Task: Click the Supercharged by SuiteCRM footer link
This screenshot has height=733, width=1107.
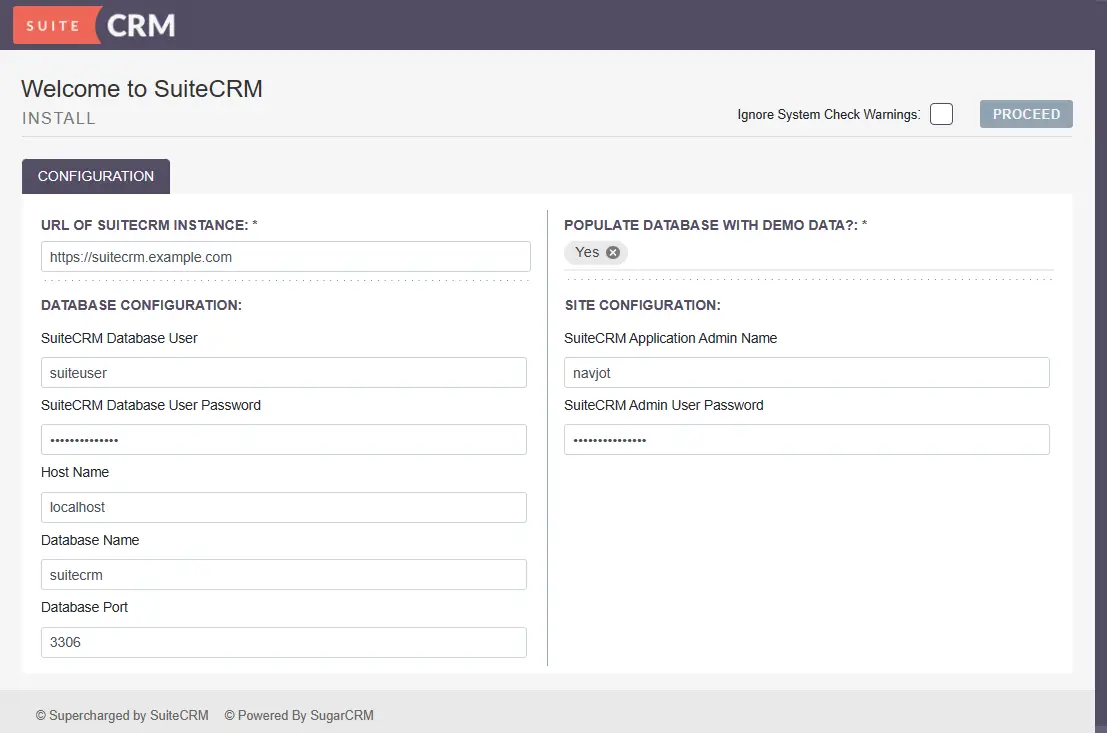Action: pos(122,715)
